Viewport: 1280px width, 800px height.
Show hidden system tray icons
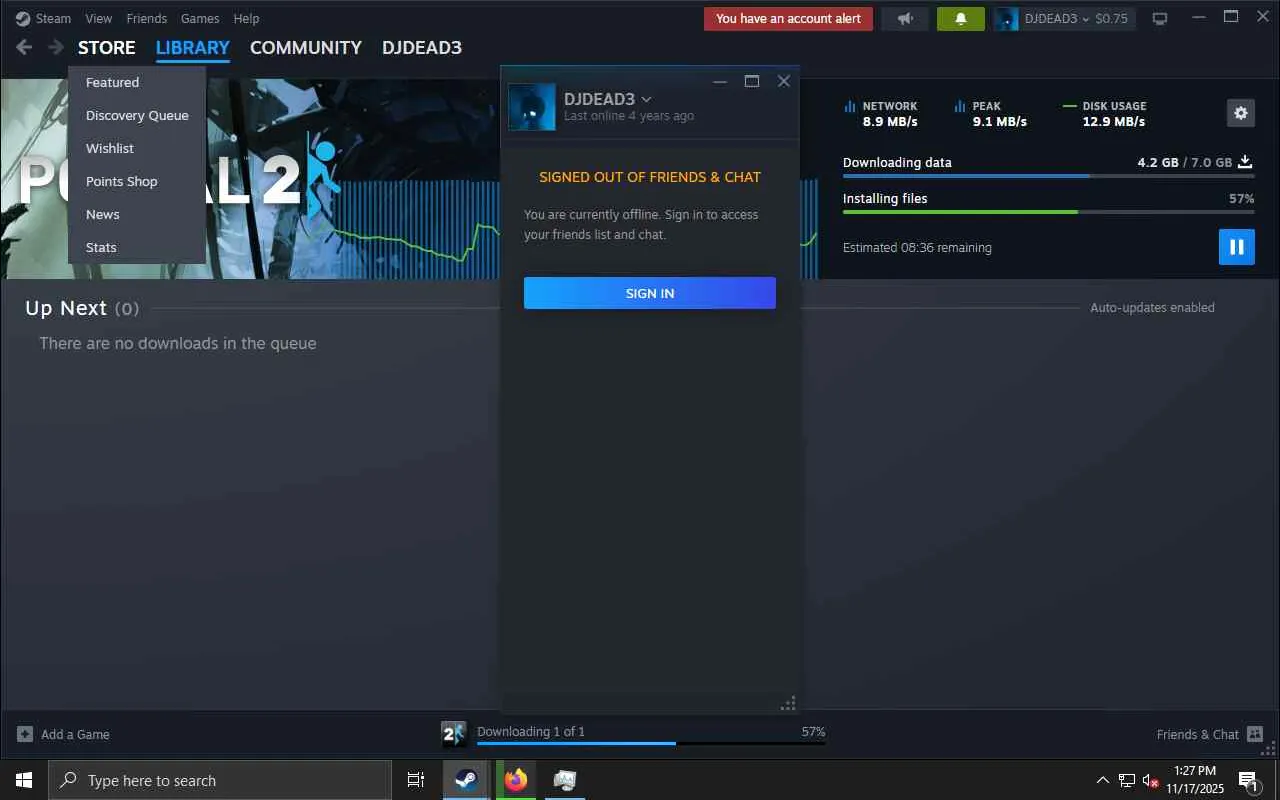pyautogui.click(x=1103, y=780)
